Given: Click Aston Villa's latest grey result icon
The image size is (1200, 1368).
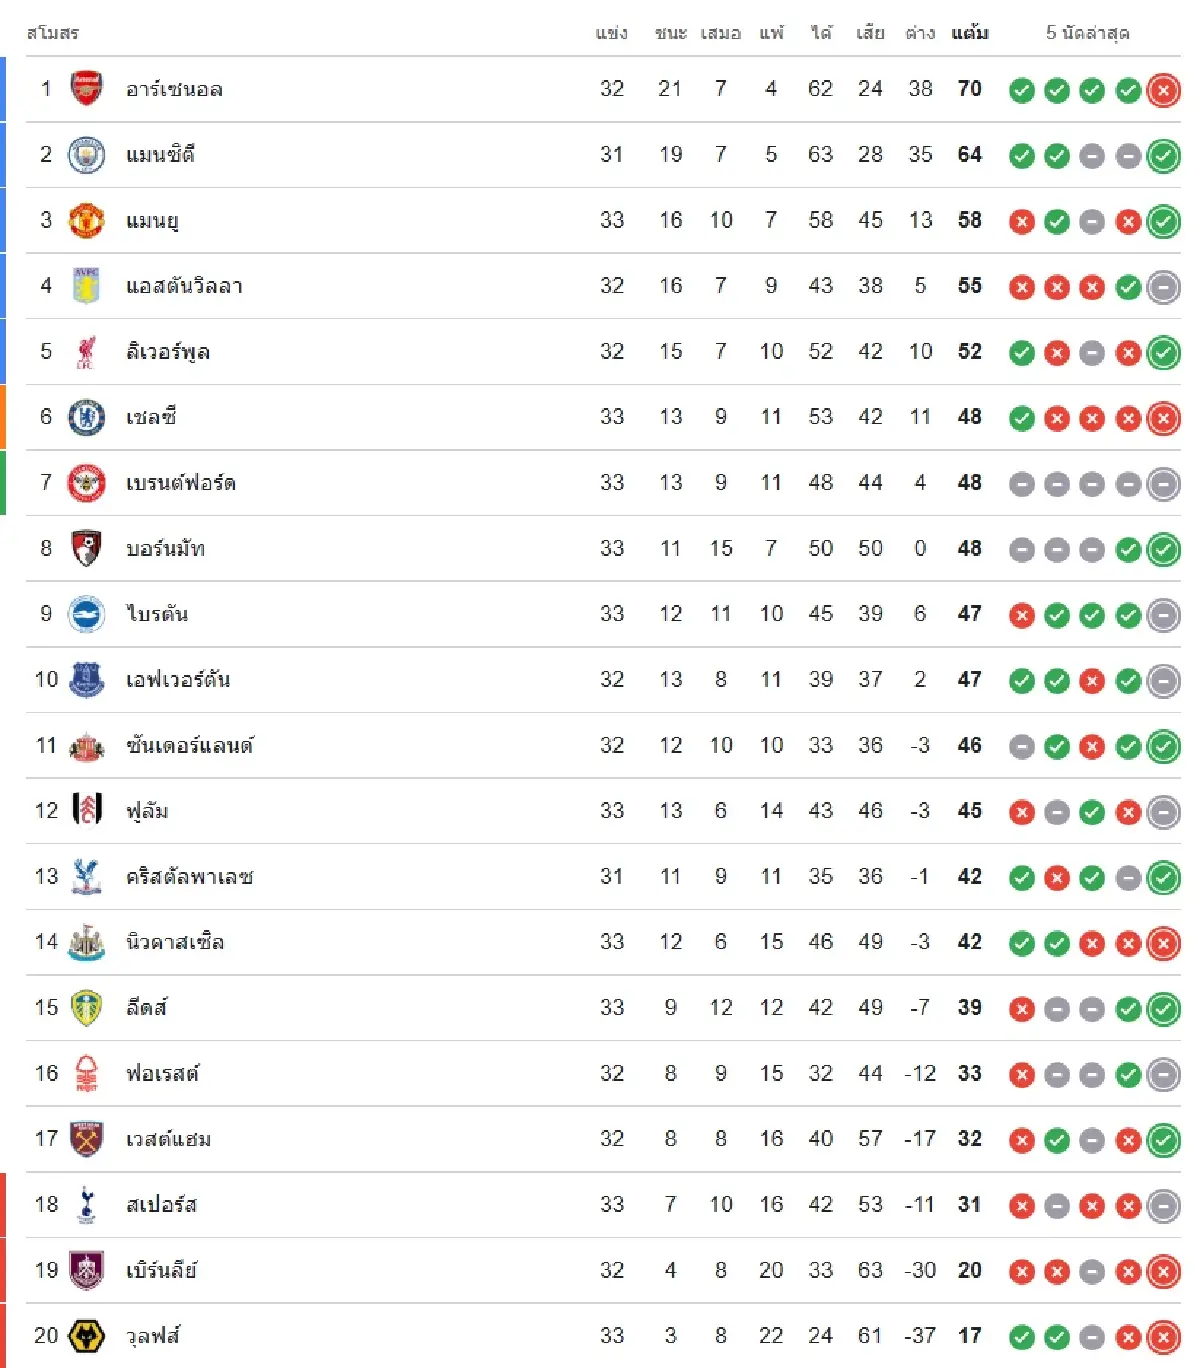Looking at the screenshot, I should [x=1163, y=288].
